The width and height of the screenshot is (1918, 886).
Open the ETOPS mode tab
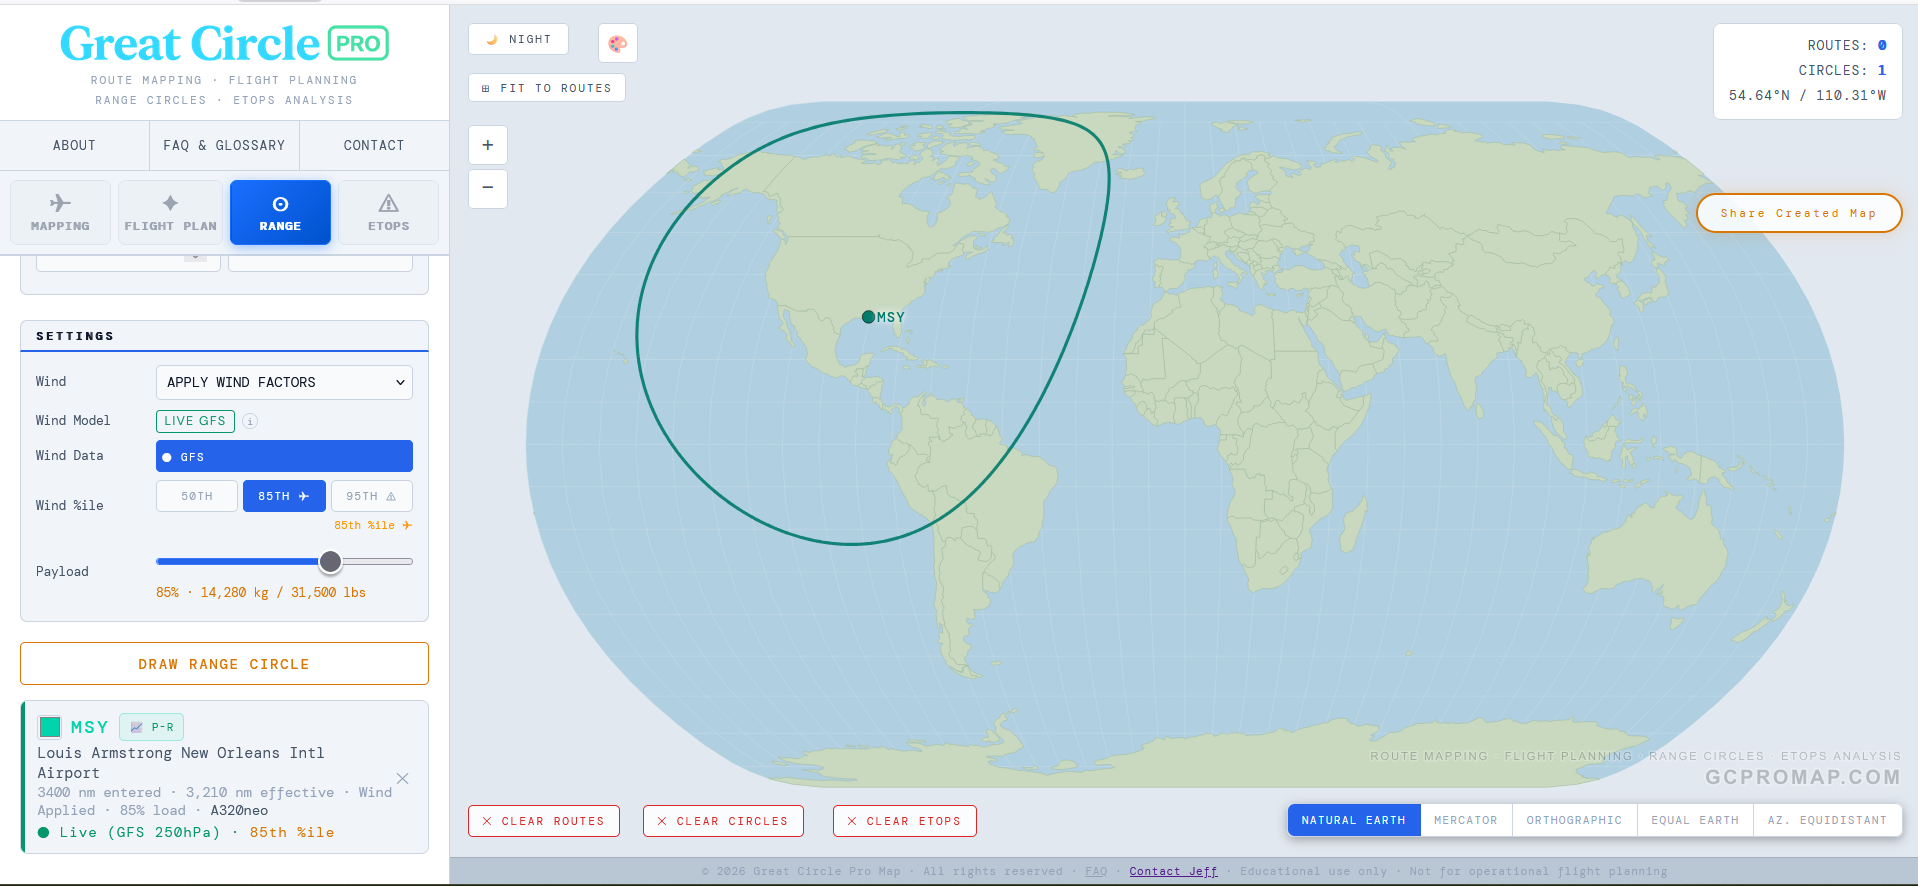[388, 212]
